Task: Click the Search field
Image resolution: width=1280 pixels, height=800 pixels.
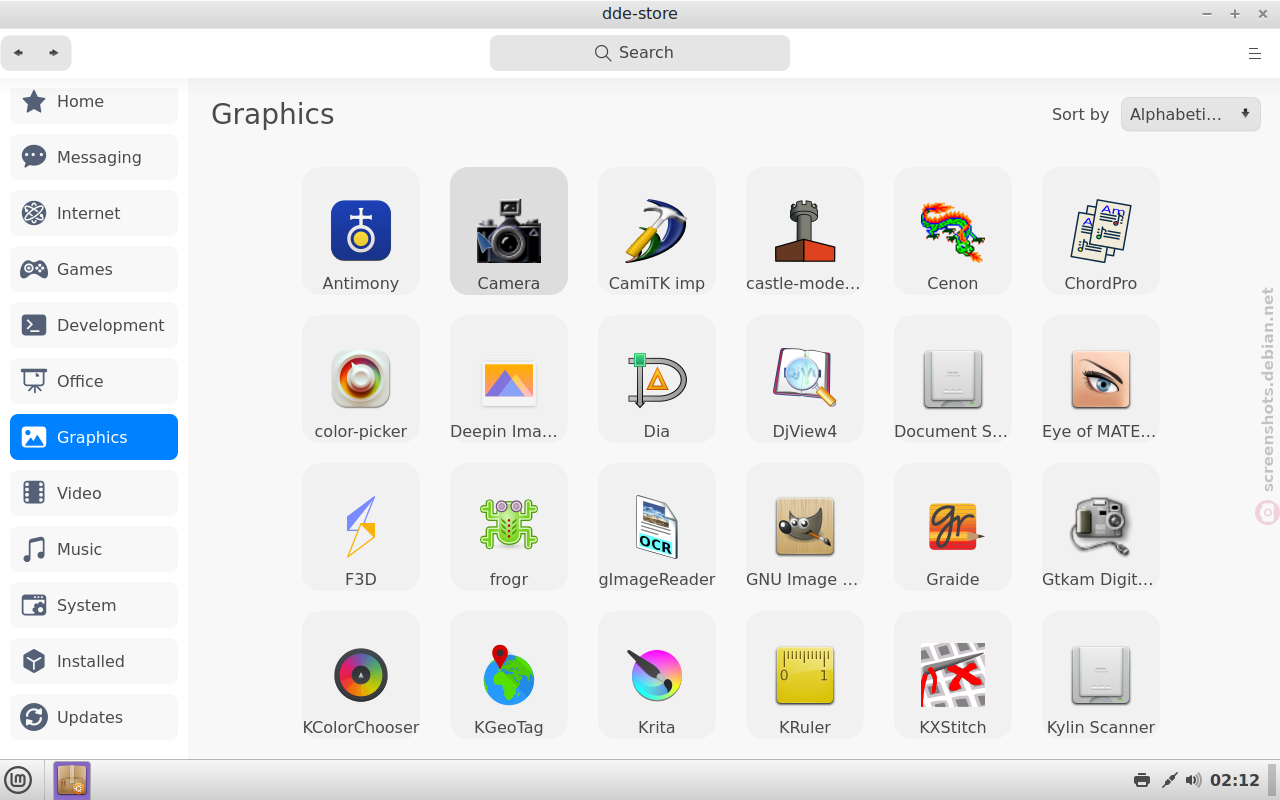Action: tap(640, 53)
